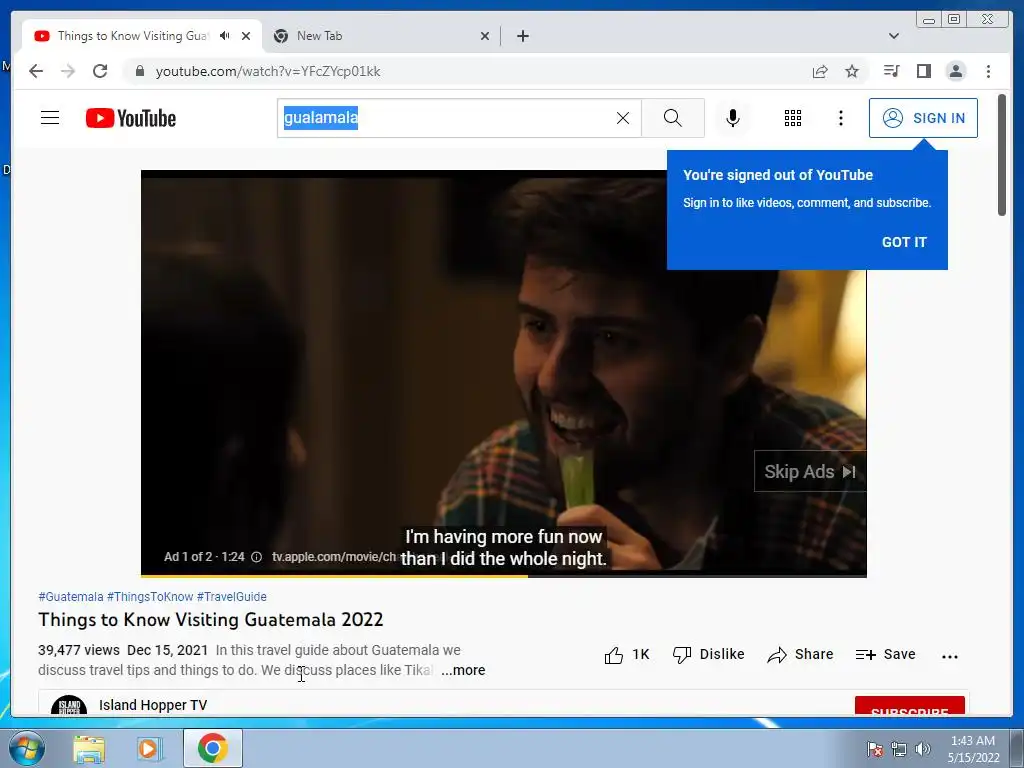This screenshot has width=1024, height=768.
Task: Bookmark this page with star
Action: (x=852, y=71)
